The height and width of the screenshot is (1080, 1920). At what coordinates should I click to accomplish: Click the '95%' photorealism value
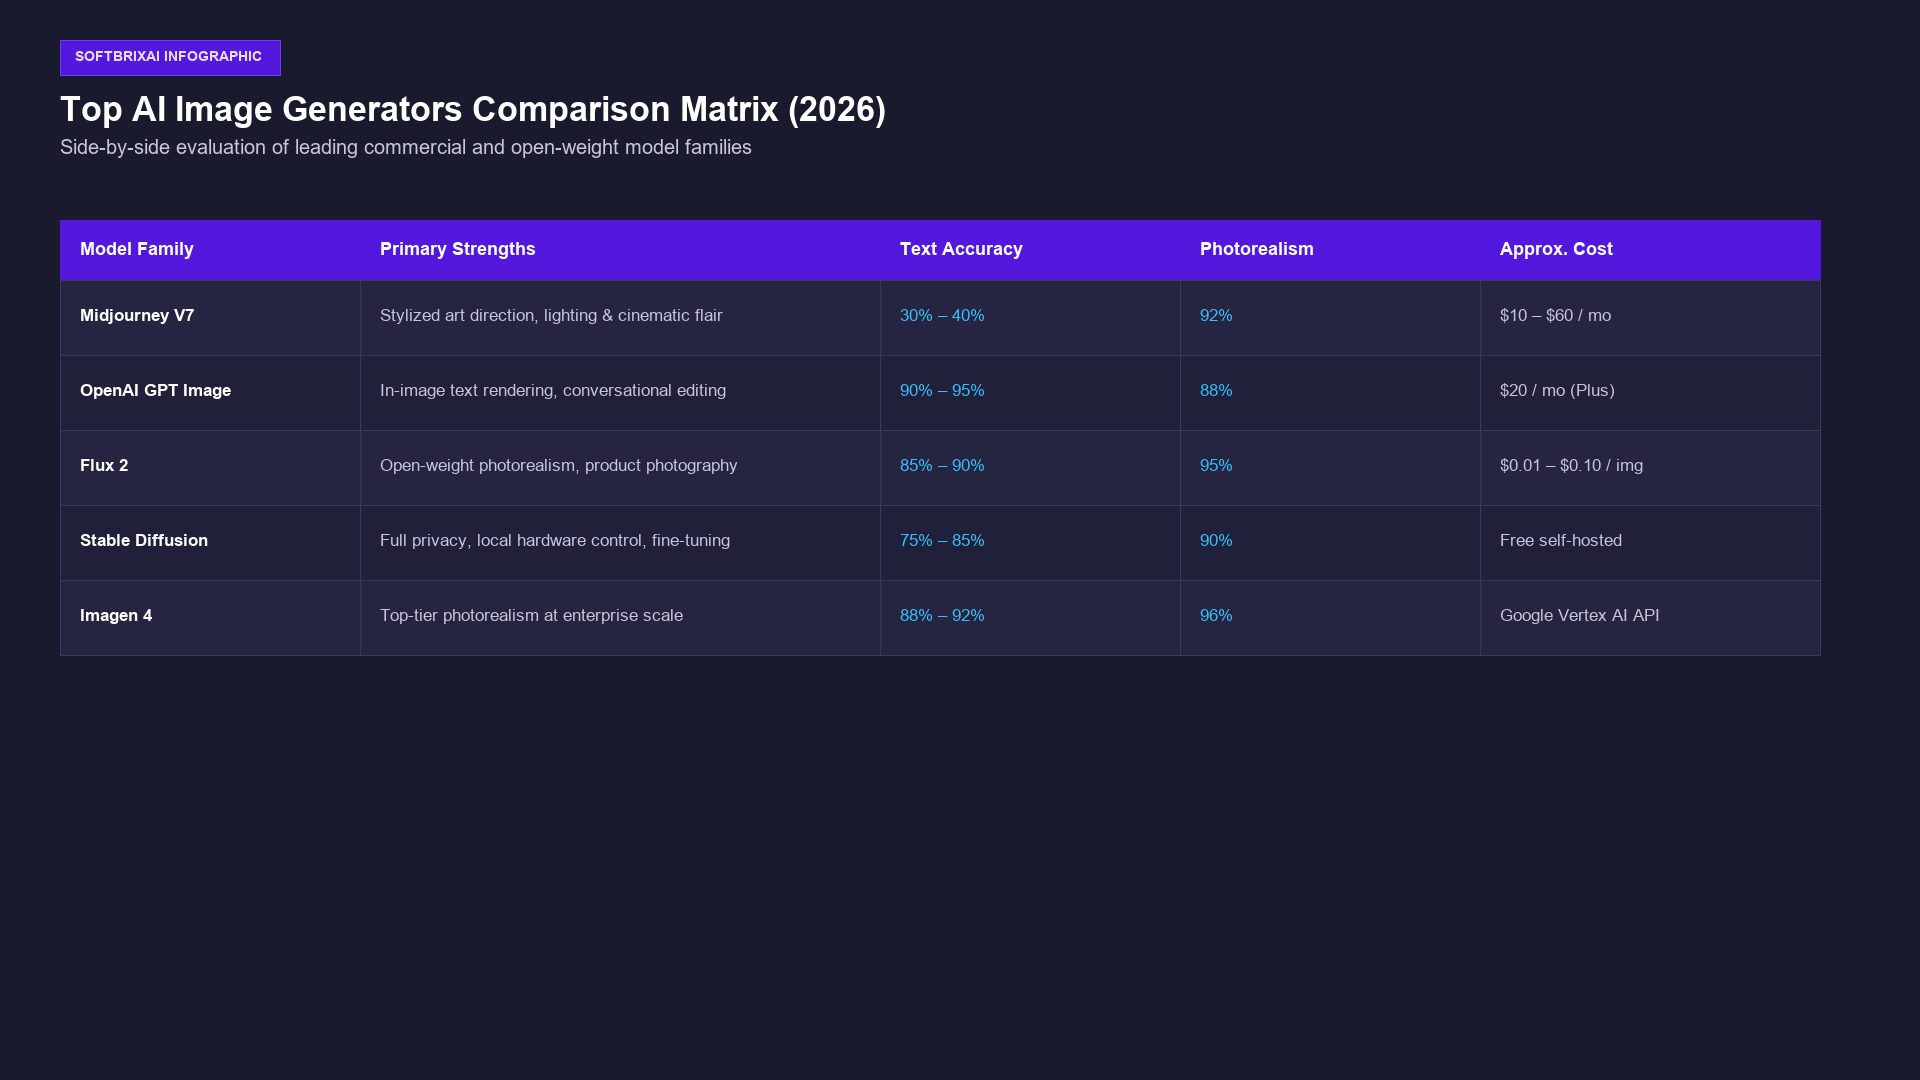coord(1216,466)
